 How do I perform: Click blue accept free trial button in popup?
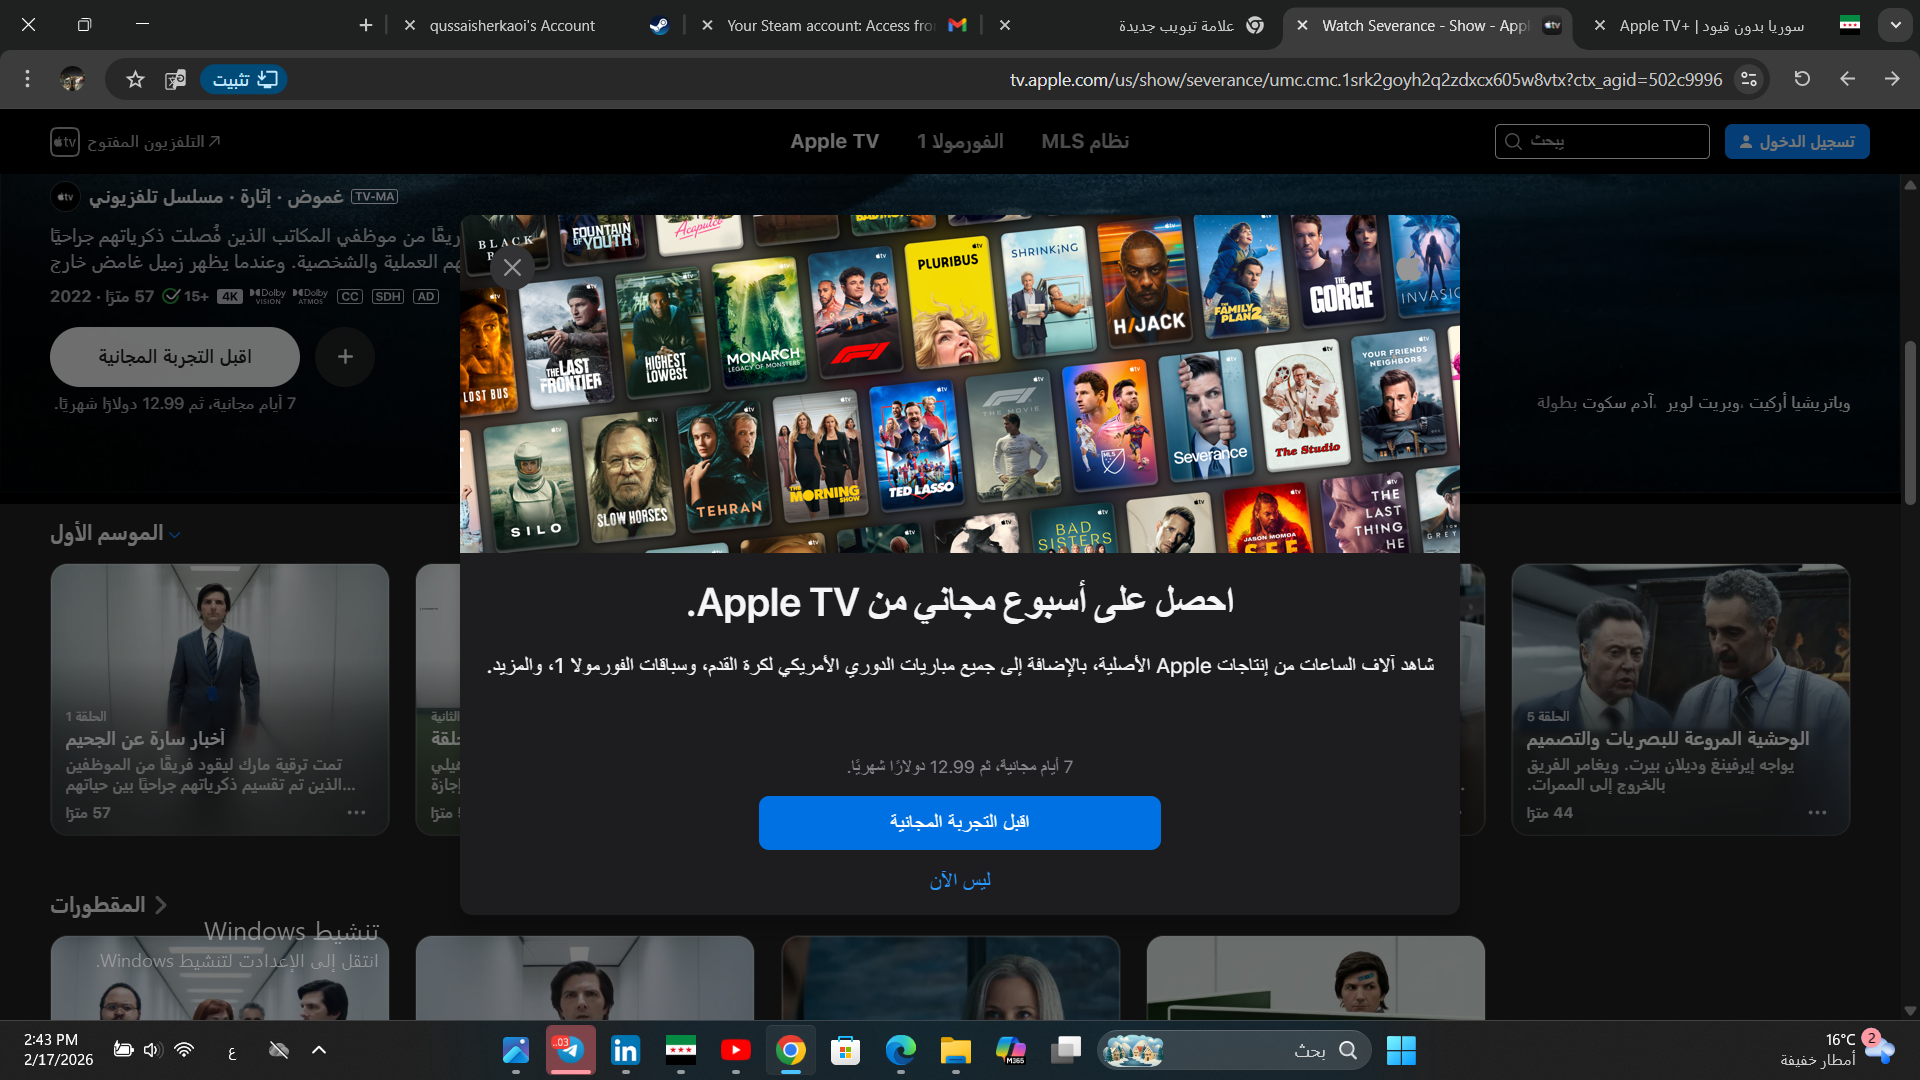[959, 822]
